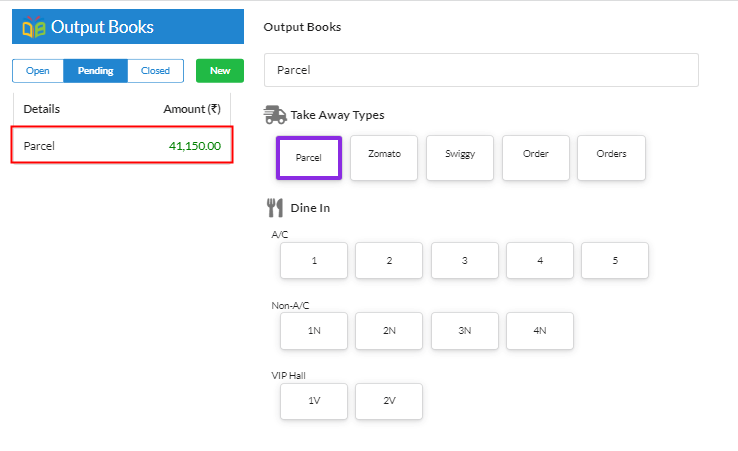Select the Parcel take away type
The width and height of the screenshot is (738, 451).
[309, 158]
